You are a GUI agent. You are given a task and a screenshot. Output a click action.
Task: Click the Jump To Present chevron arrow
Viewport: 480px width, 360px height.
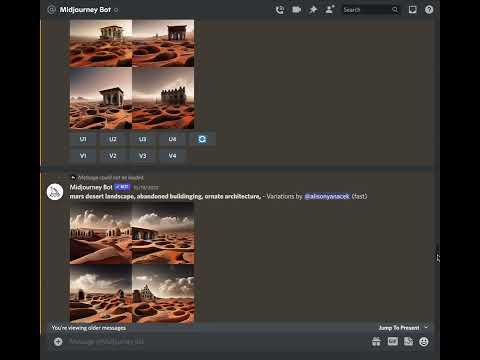point(426,328)
